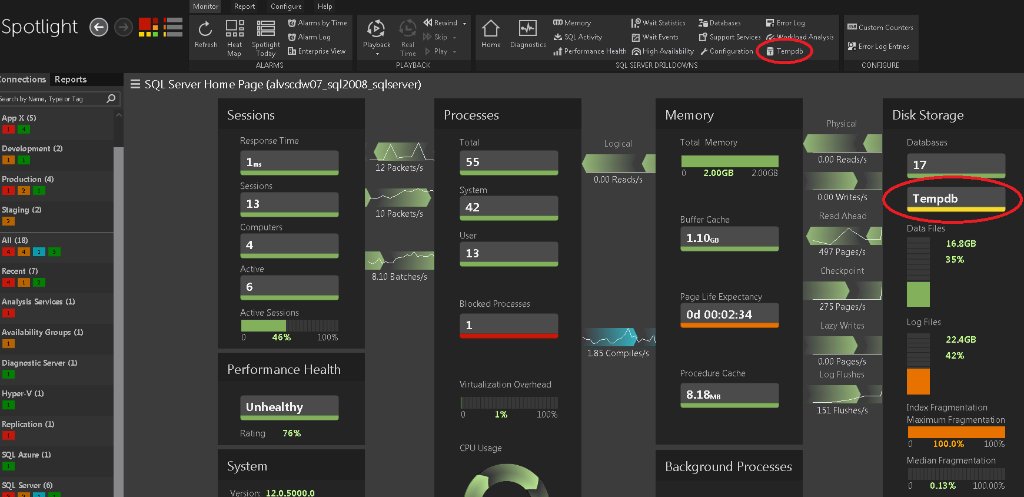Open High Availability drilldown
Screen dimensions: 1024x497
[662, 51]
